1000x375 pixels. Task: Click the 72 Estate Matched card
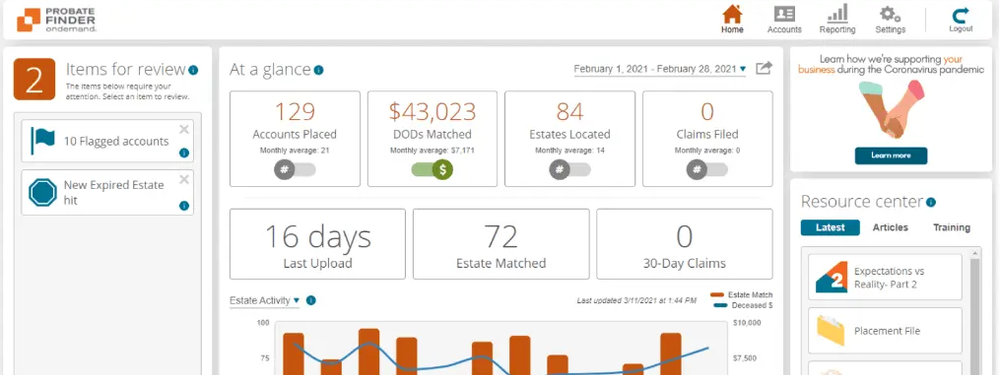pos(501,244)
